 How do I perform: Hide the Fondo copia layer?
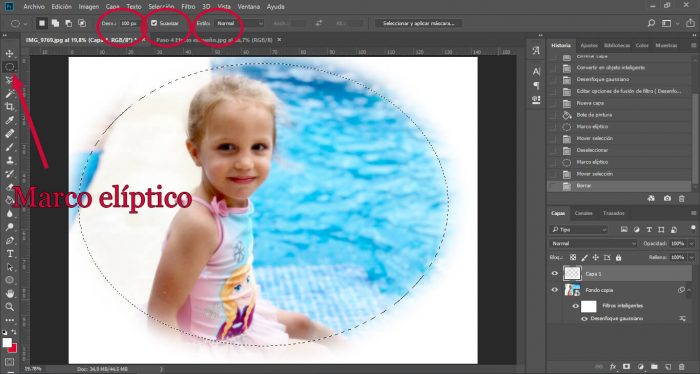(x=555, y=290)
